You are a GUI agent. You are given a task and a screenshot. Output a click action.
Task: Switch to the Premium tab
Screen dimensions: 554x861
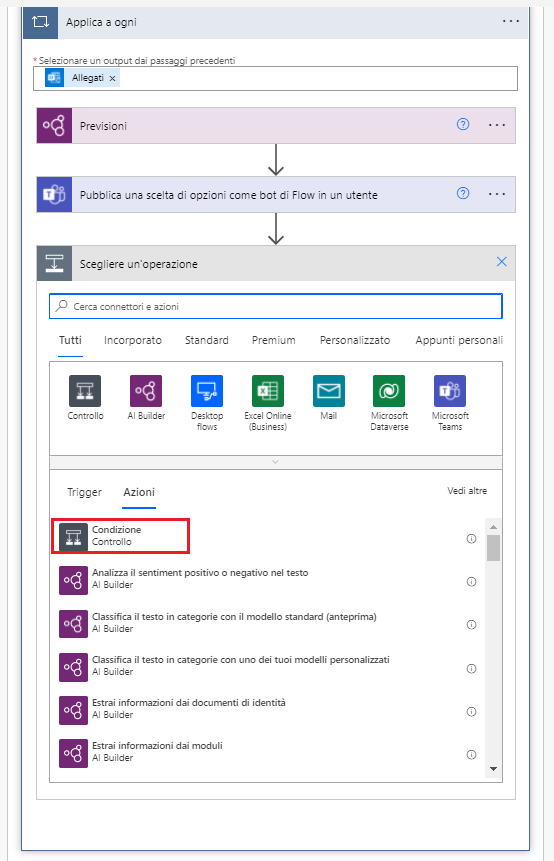point(273,340)
